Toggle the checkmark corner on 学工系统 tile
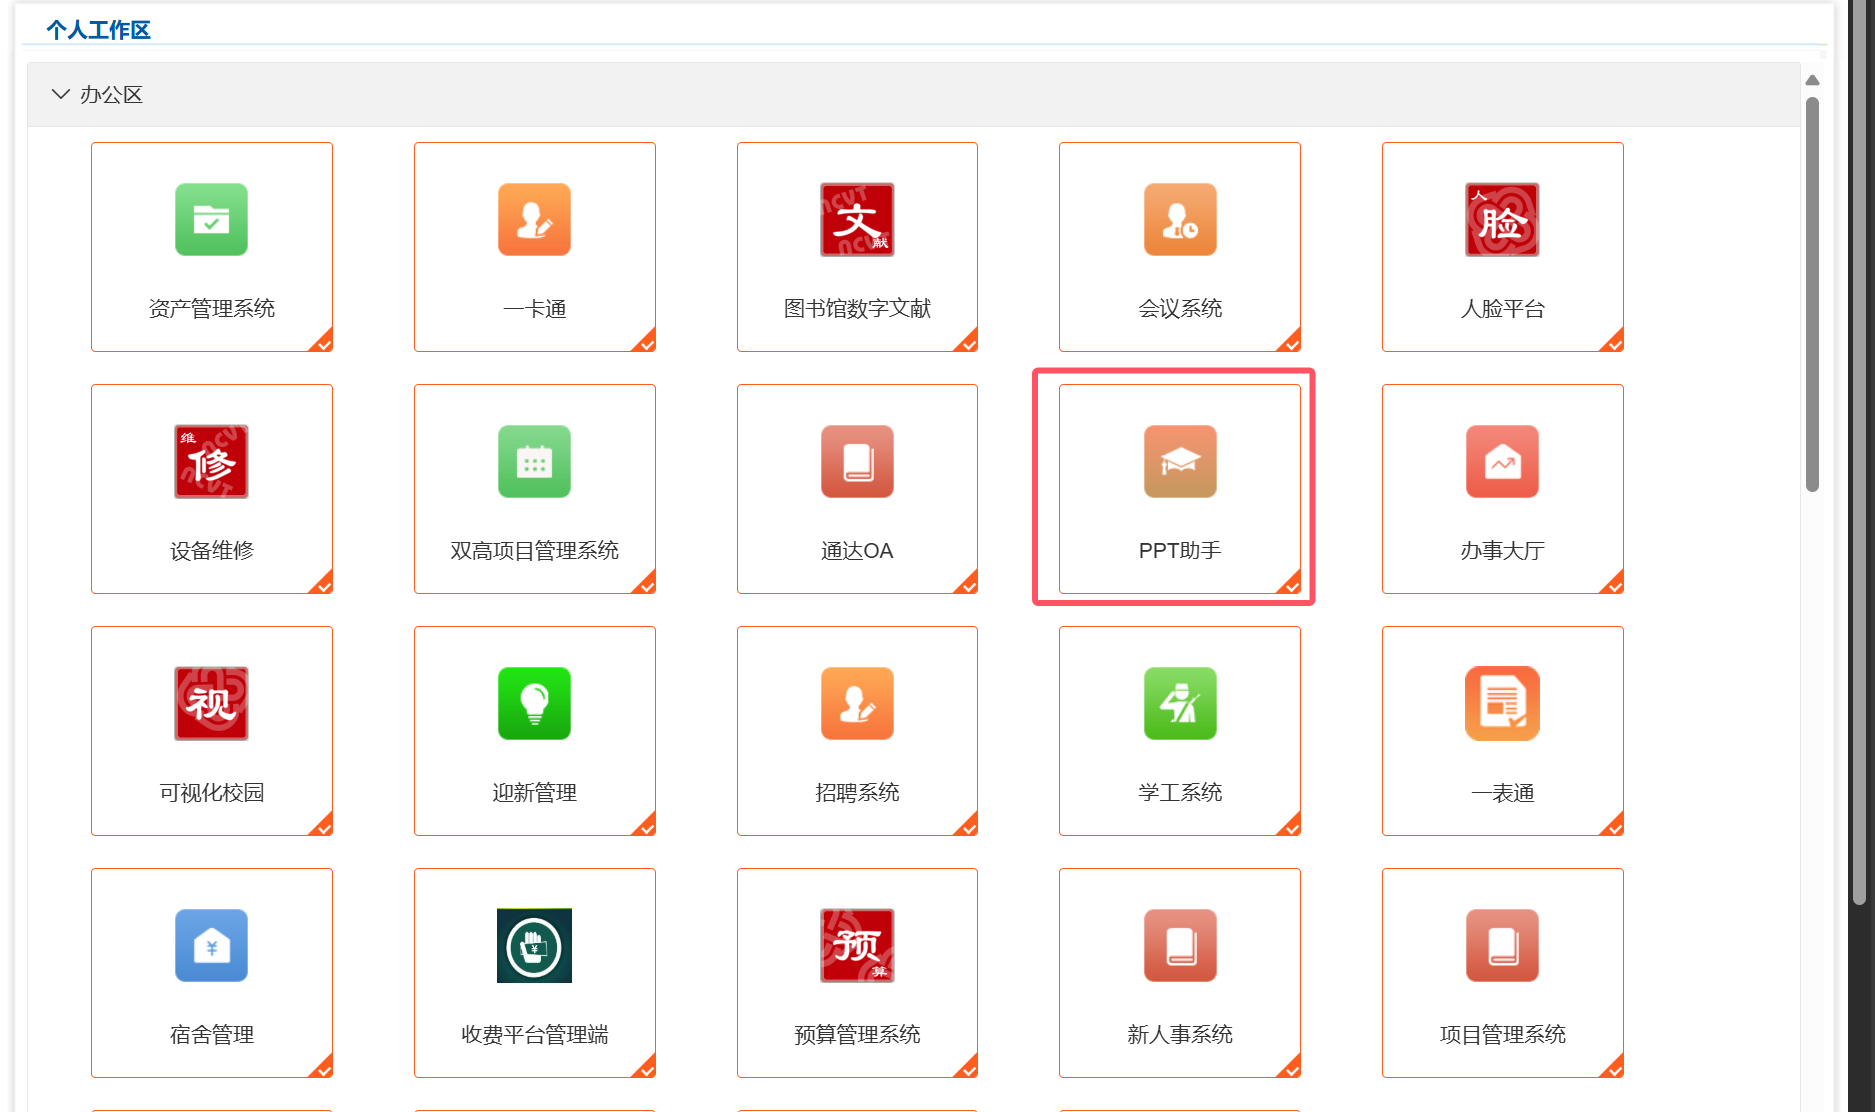This screenshot has height=1112, width=1875. pyautogui.click(x=1291, y=826)
